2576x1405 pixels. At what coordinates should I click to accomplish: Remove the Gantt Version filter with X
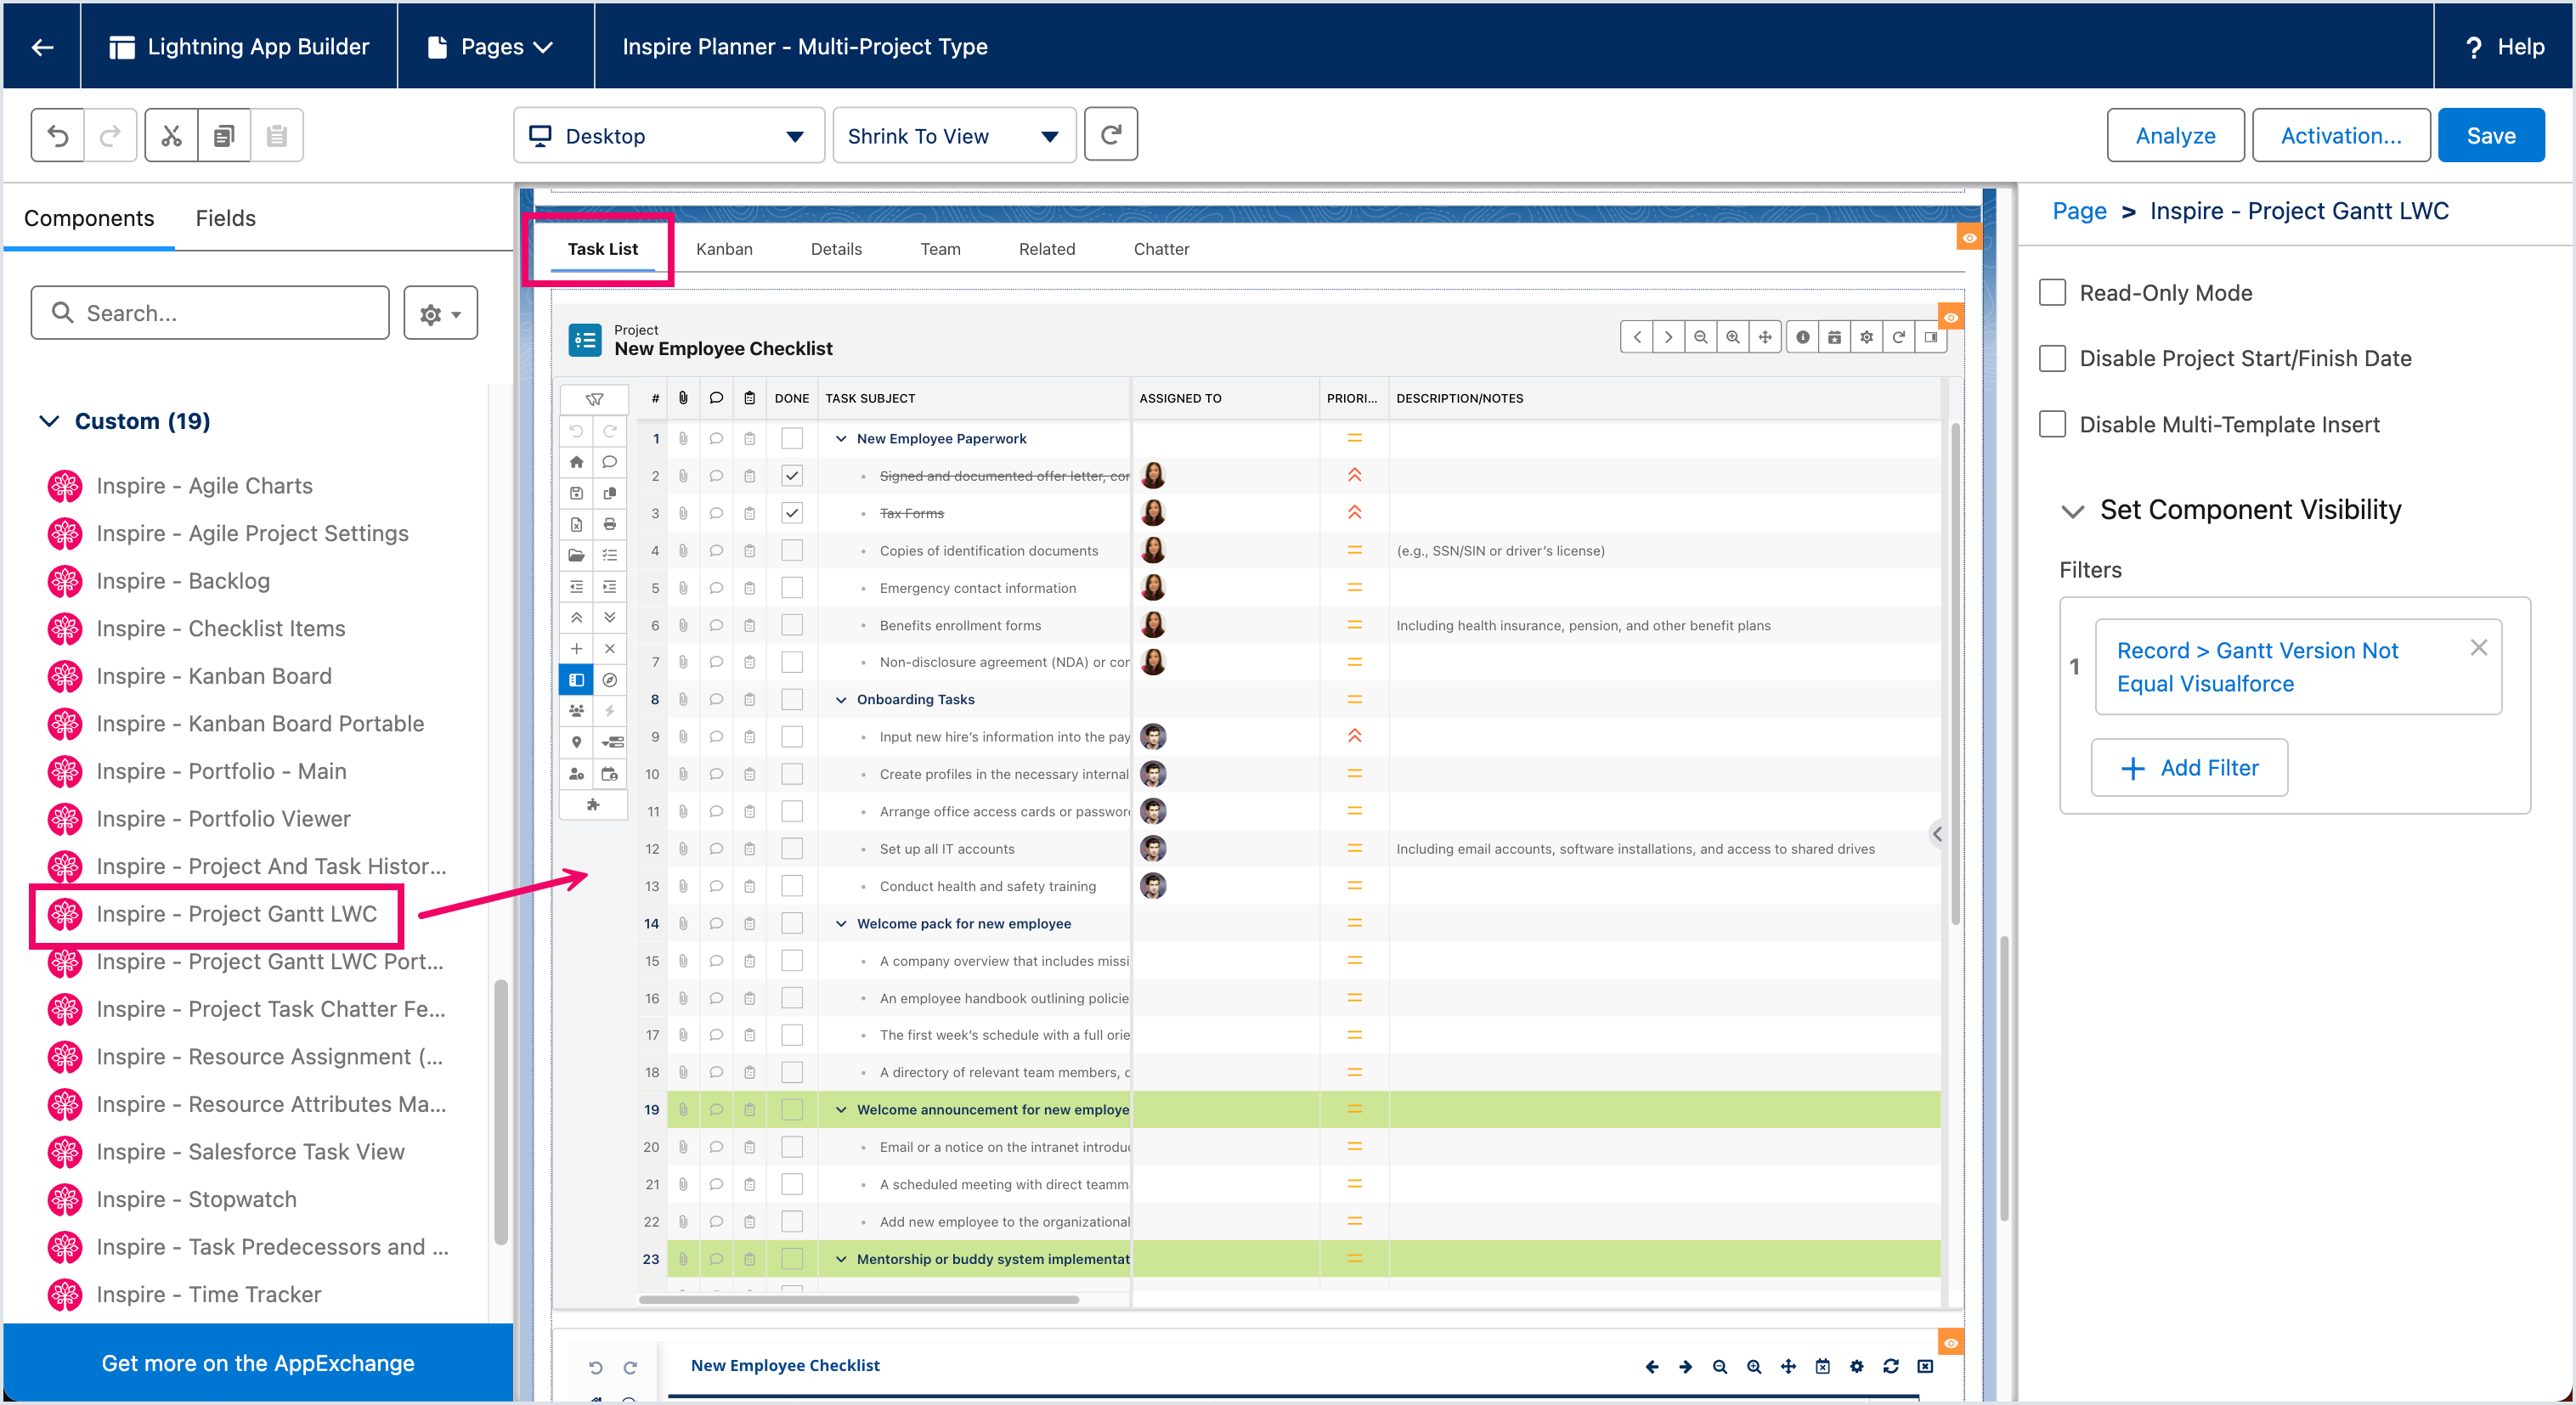tap(2478, 648)
